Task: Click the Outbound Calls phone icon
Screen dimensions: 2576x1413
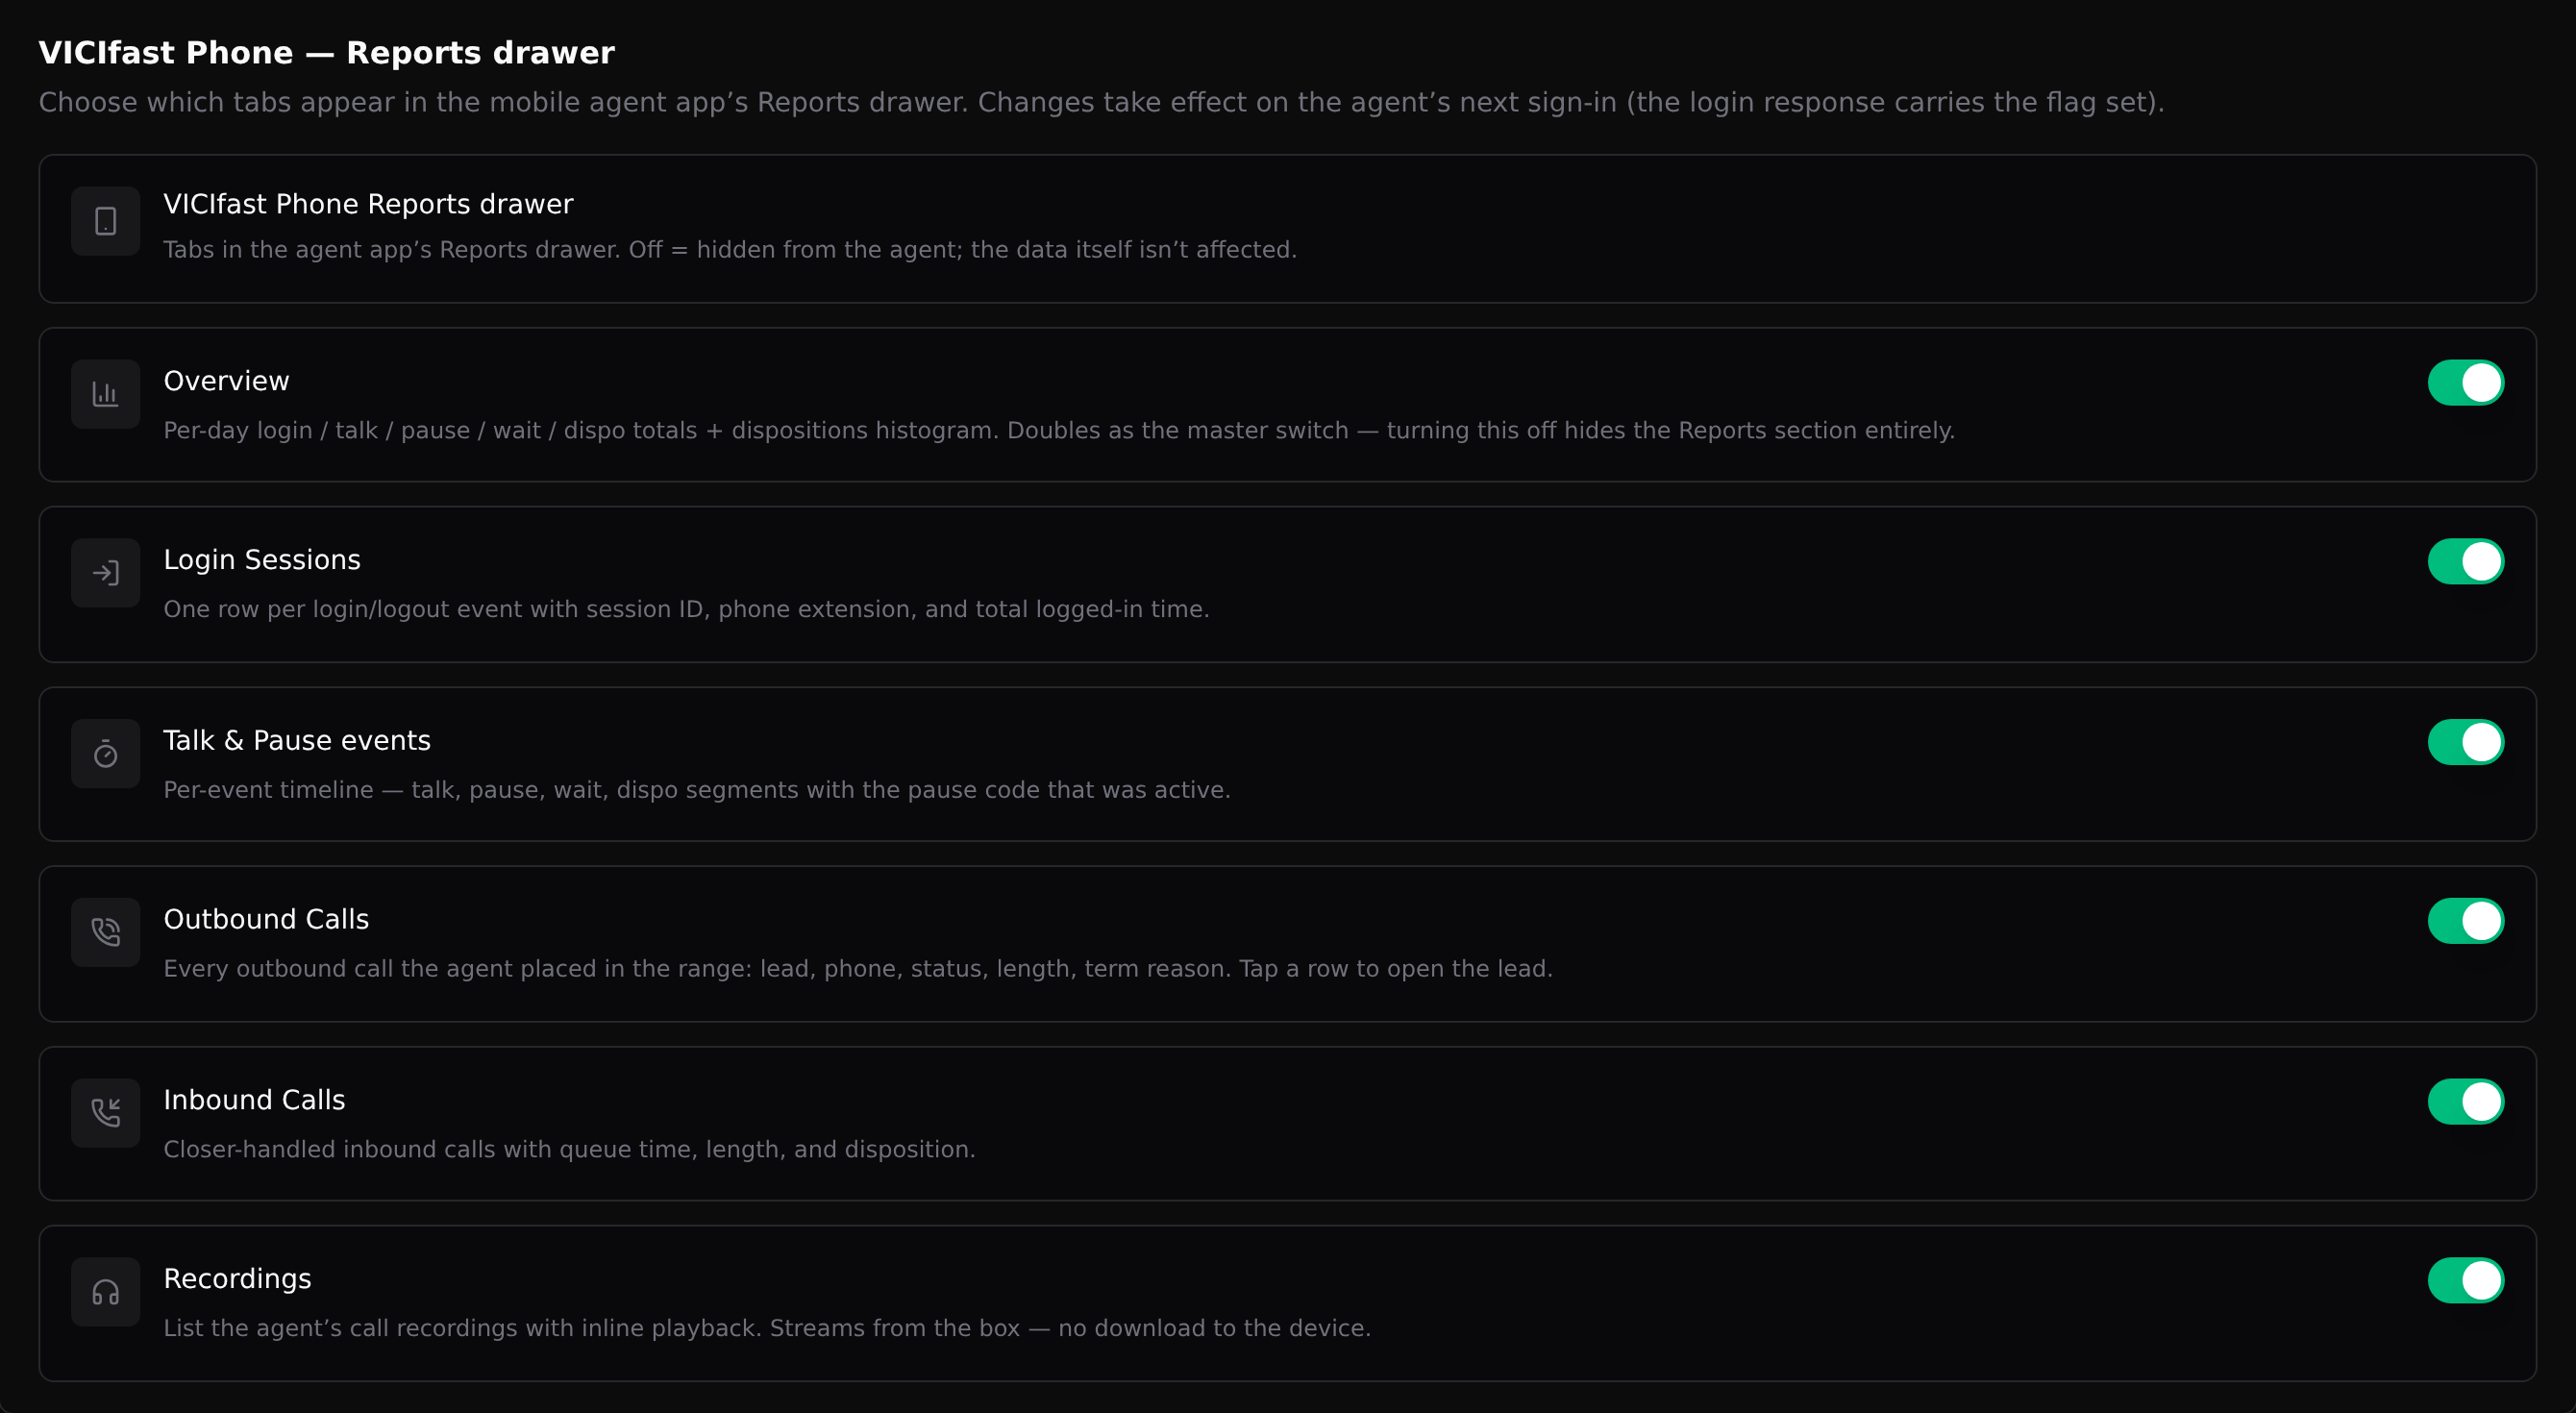Action: click(x=105, y=932)
